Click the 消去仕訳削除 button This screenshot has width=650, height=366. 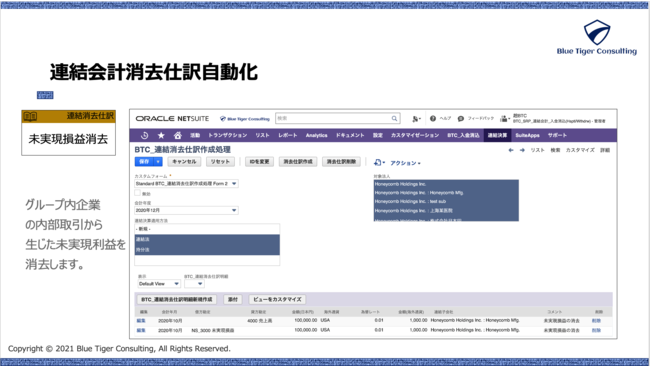341,162
